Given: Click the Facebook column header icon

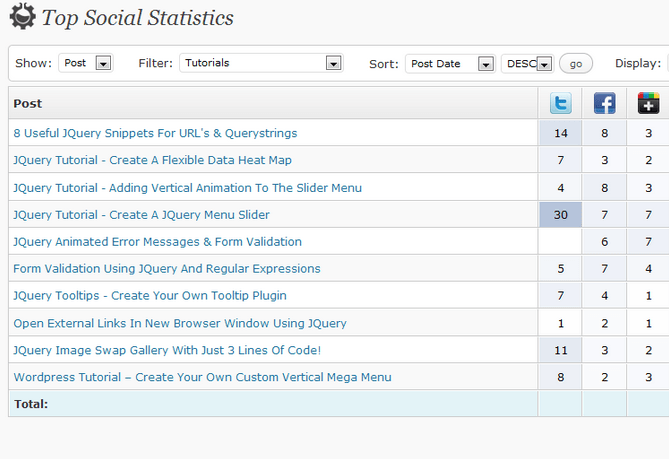Looking at the screenshot, I should tap(605, 103).
